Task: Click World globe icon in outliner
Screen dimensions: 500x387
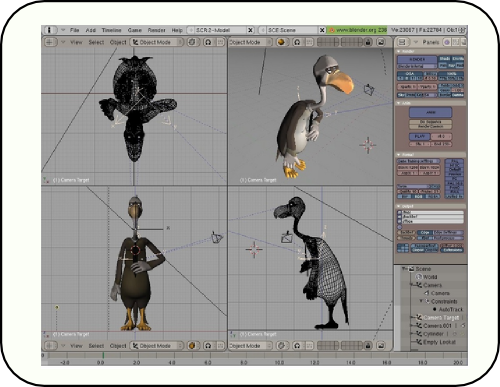Action: pos(419,277)
